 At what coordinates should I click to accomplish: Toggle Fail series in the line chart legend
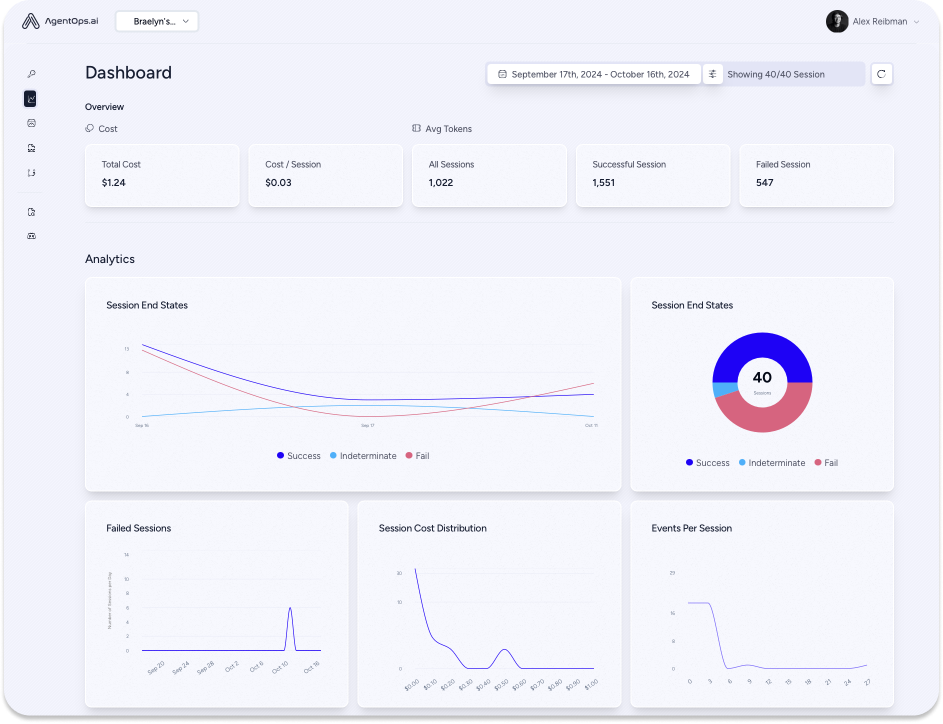pos(417,456)
